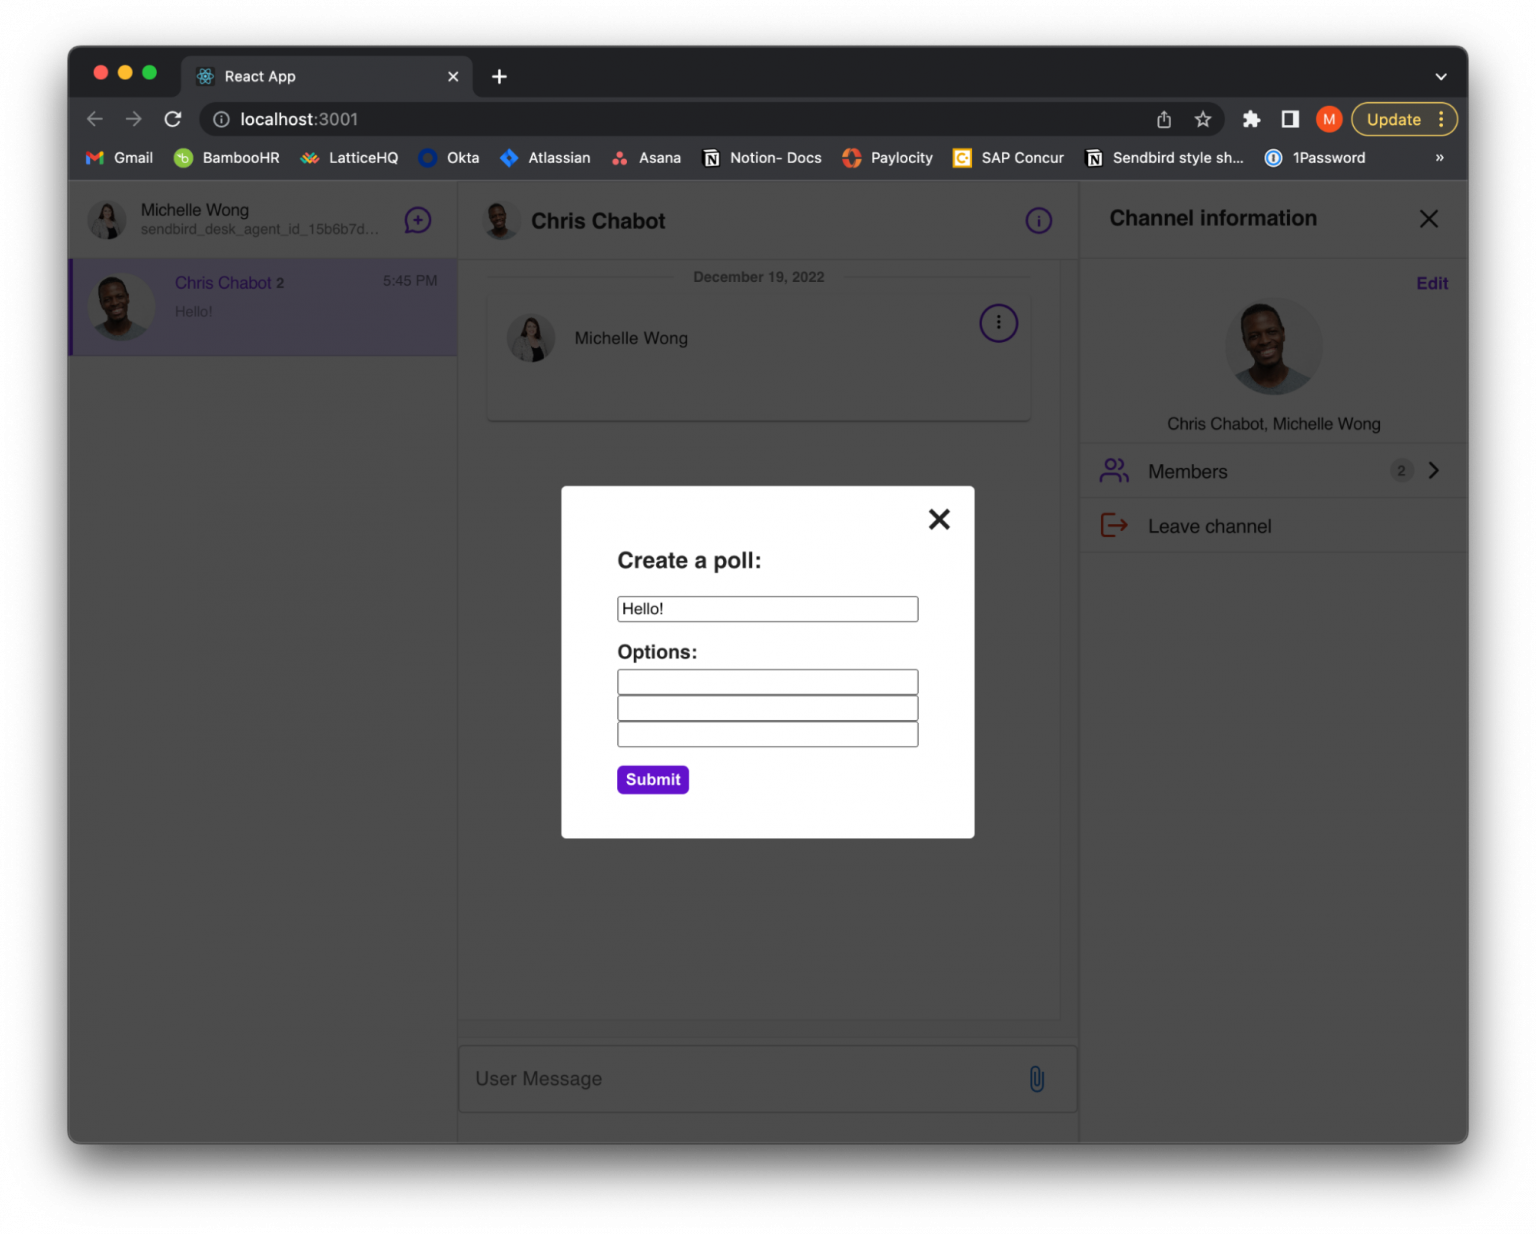Click Chris Chabot avatar in channel list
Viewport: 1536px width, 1234px height.
[121, 307]
